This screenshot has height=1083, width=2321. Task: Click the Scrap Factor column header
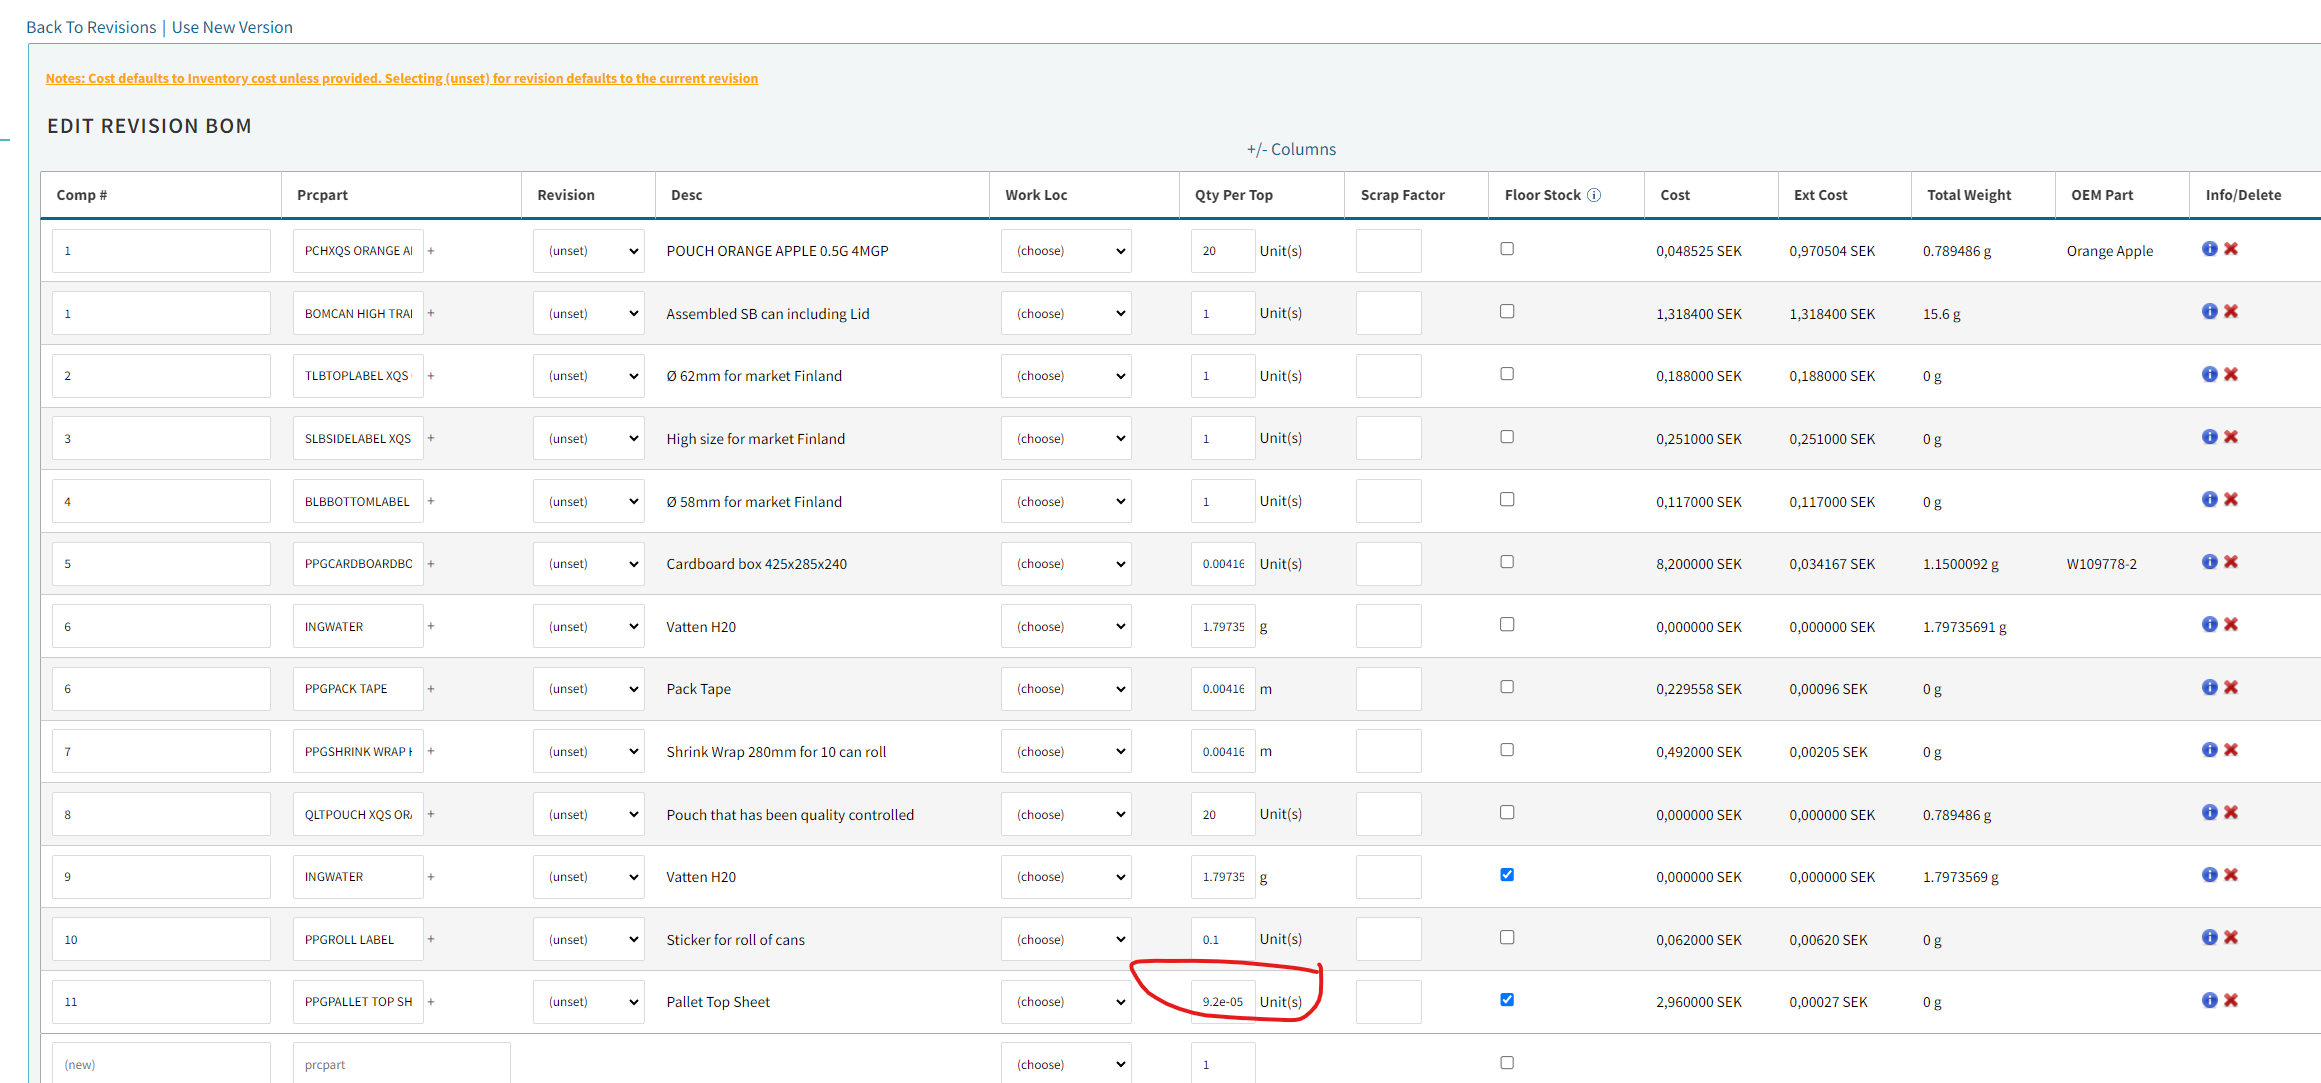pyautogui.click(x=1402, y=195)
